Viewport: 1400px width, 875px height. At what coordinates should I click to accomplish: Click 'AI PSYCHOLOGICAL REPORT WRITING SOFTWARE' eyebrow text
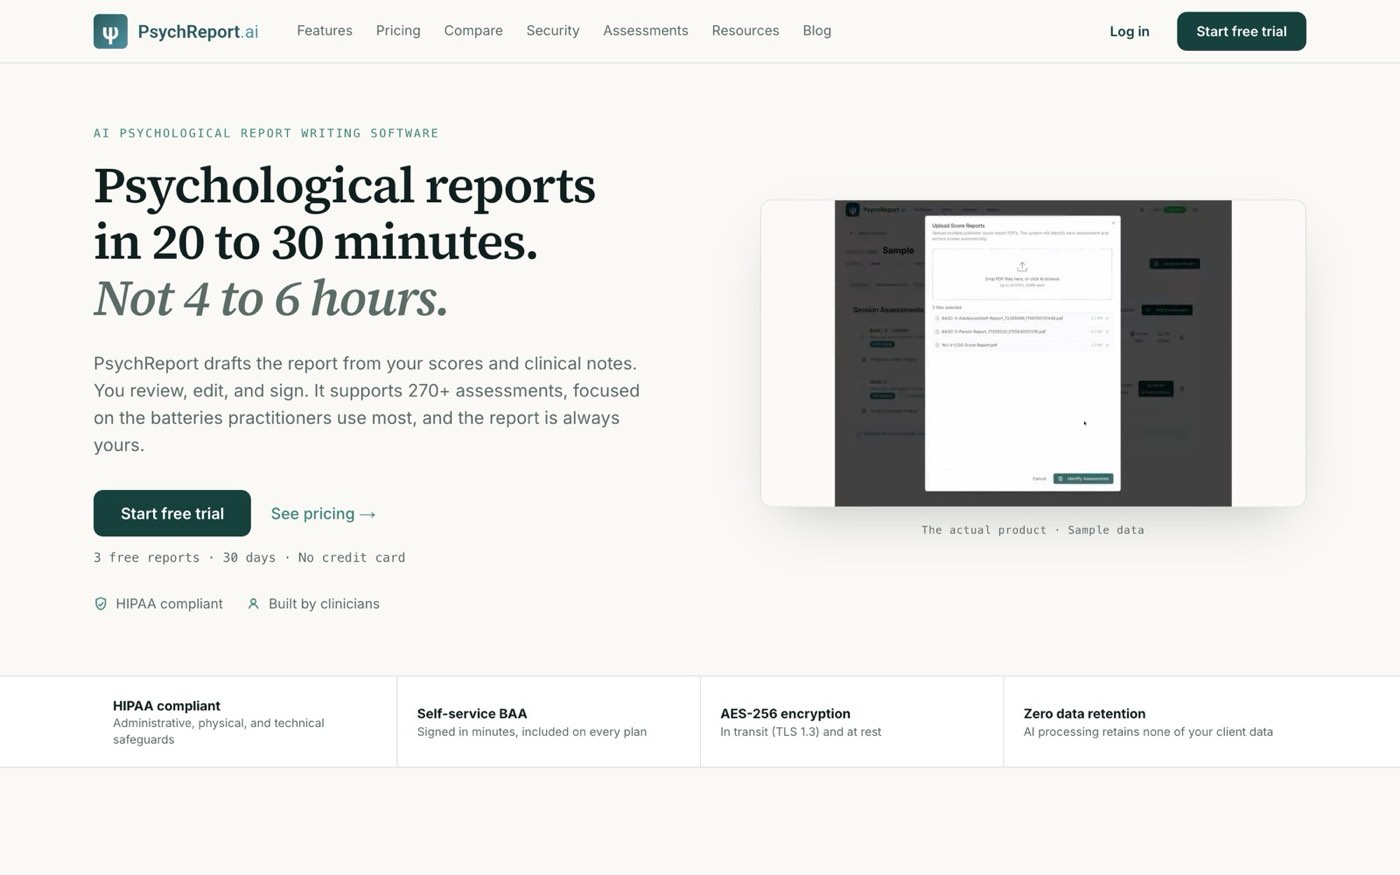(x=266, y=133)
